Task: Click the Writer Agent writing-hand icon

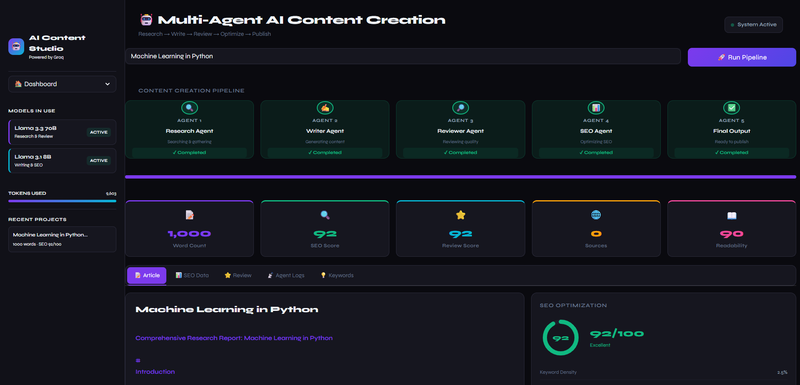Action: pyautogui.click(x=325, y=108)
